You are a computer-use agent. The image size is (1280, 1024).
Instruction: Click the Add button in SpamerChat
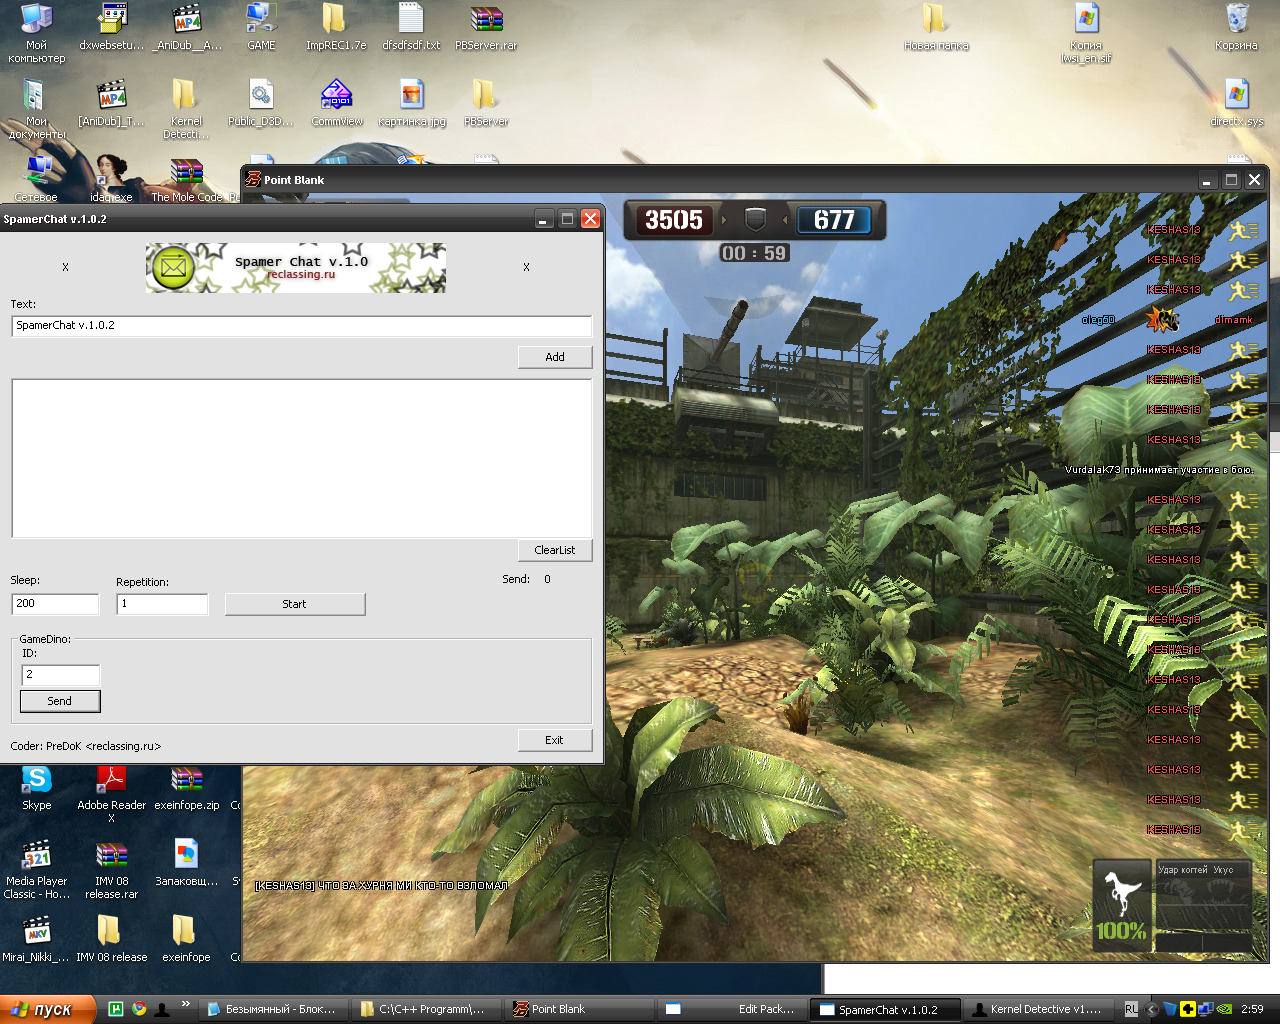555,357
